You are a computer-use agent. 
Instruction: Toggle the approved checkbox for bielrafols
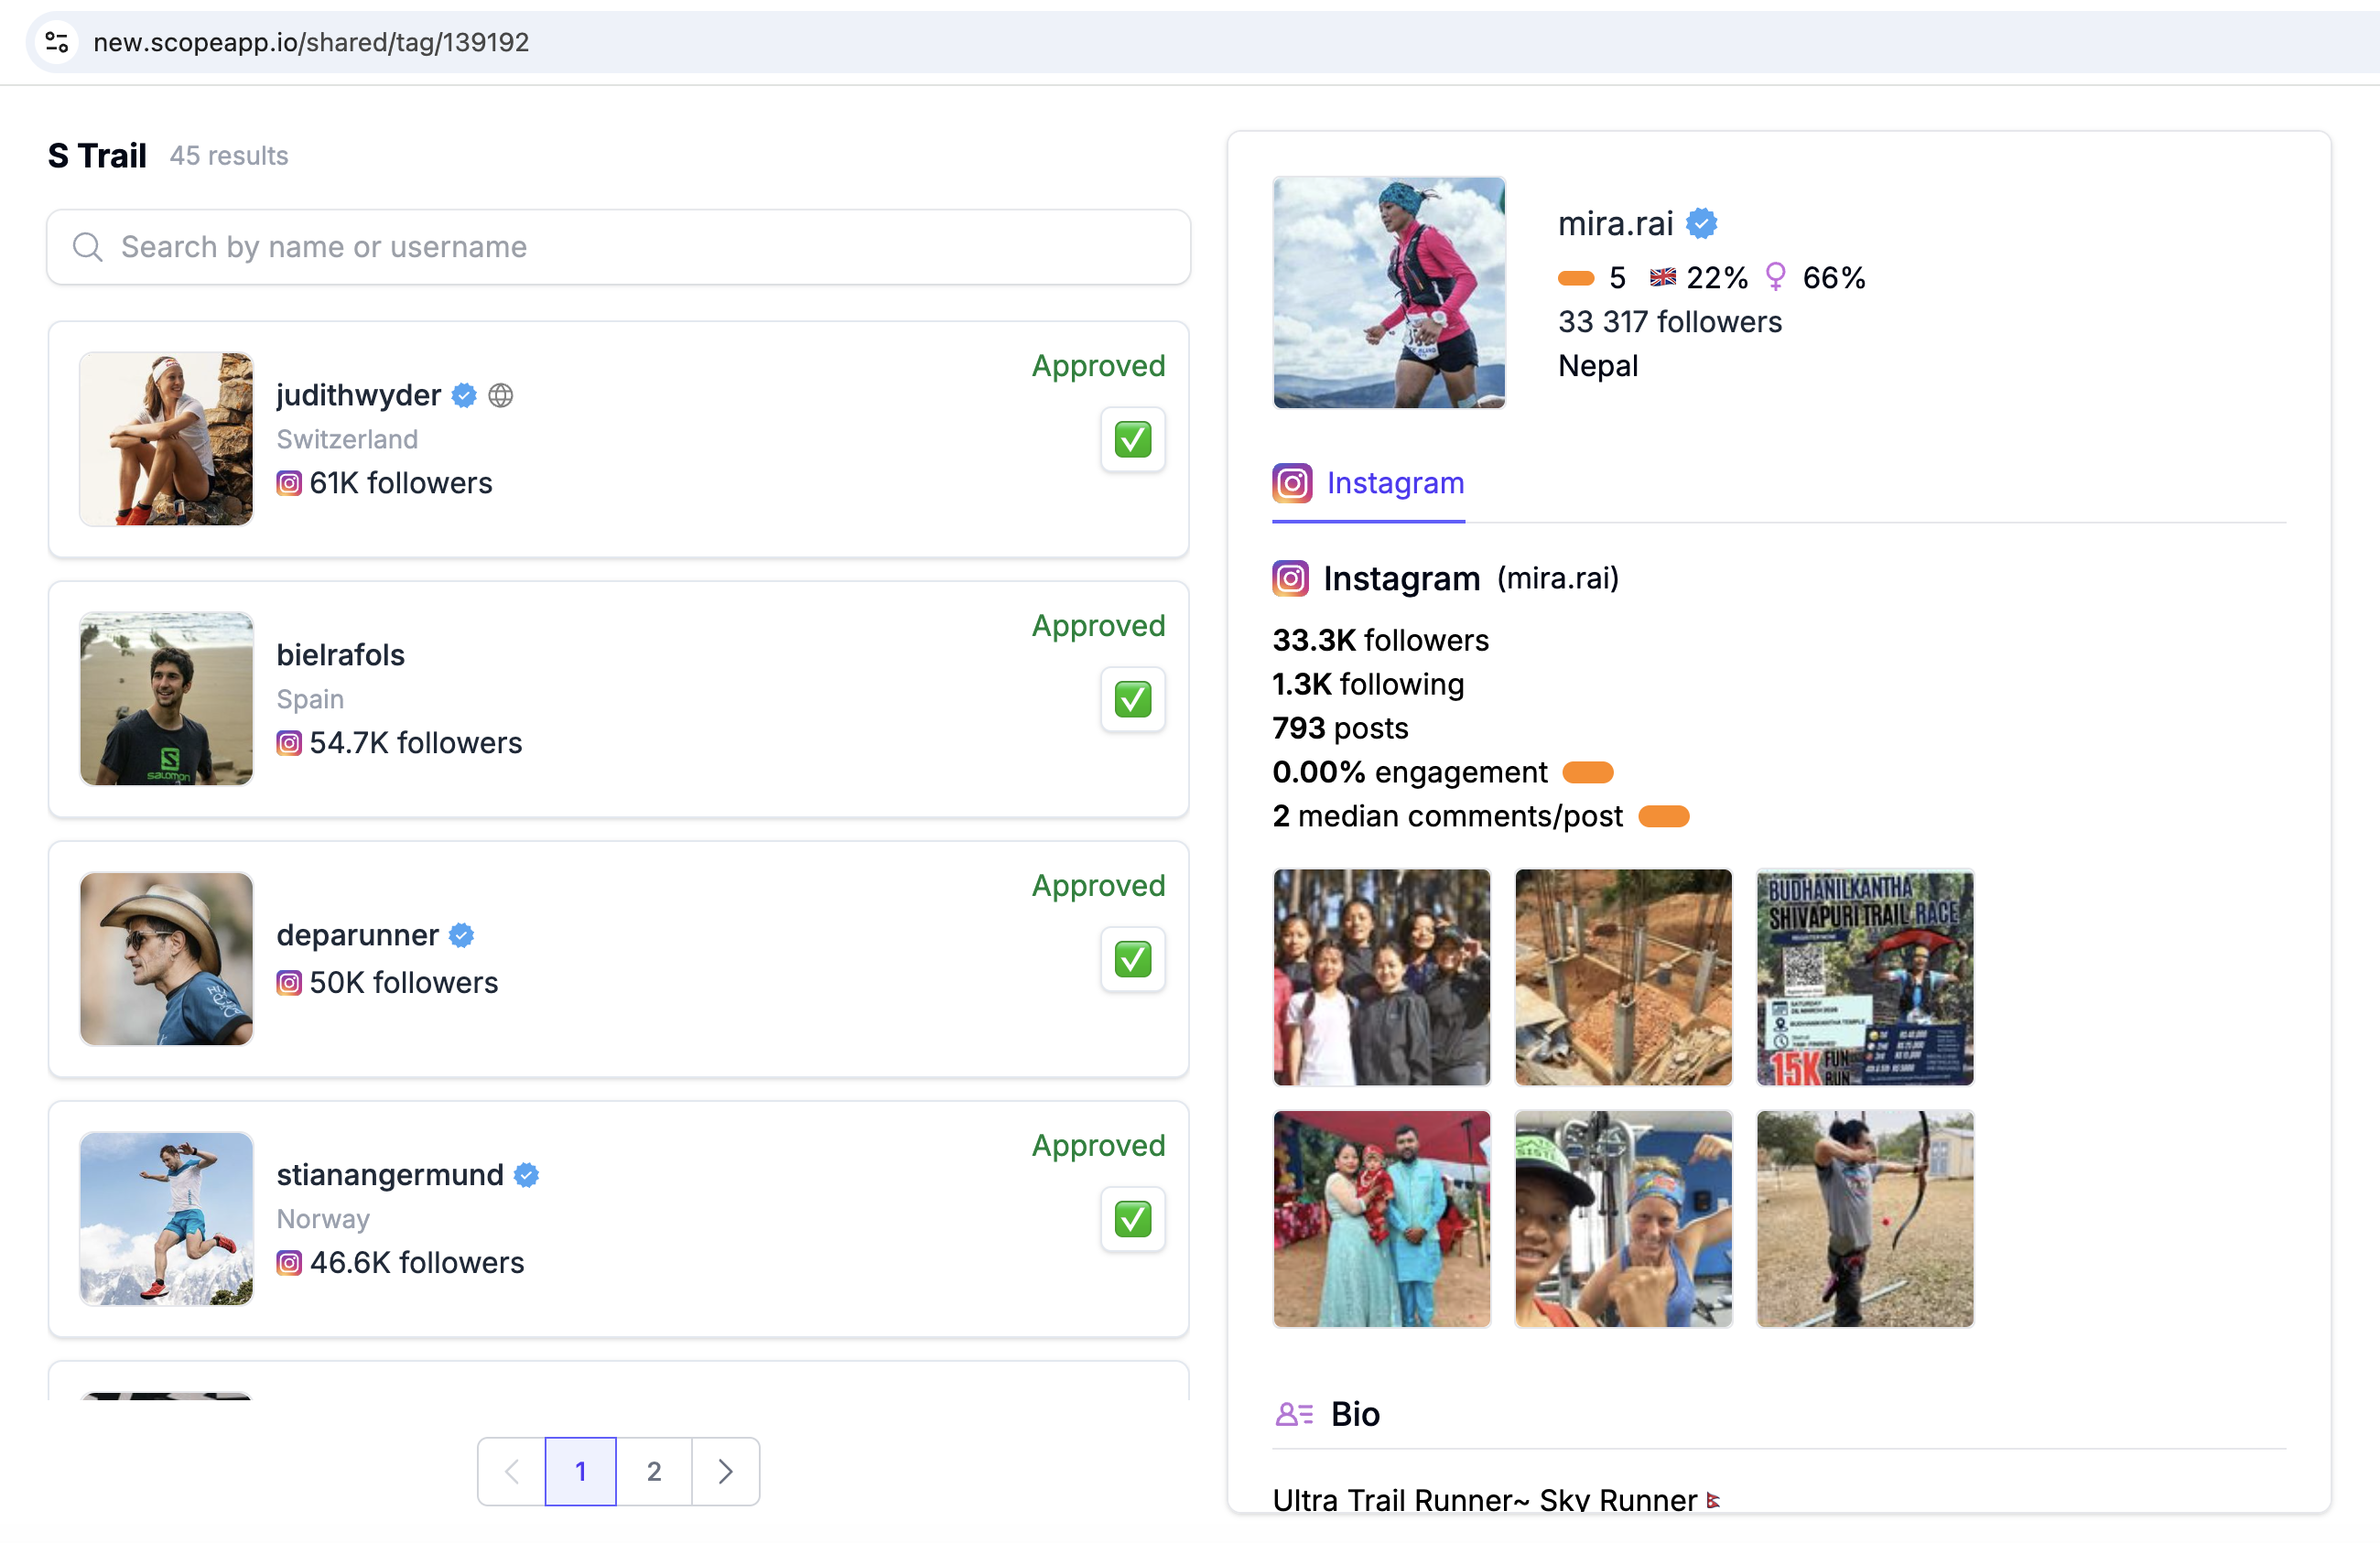point(1132,700)
